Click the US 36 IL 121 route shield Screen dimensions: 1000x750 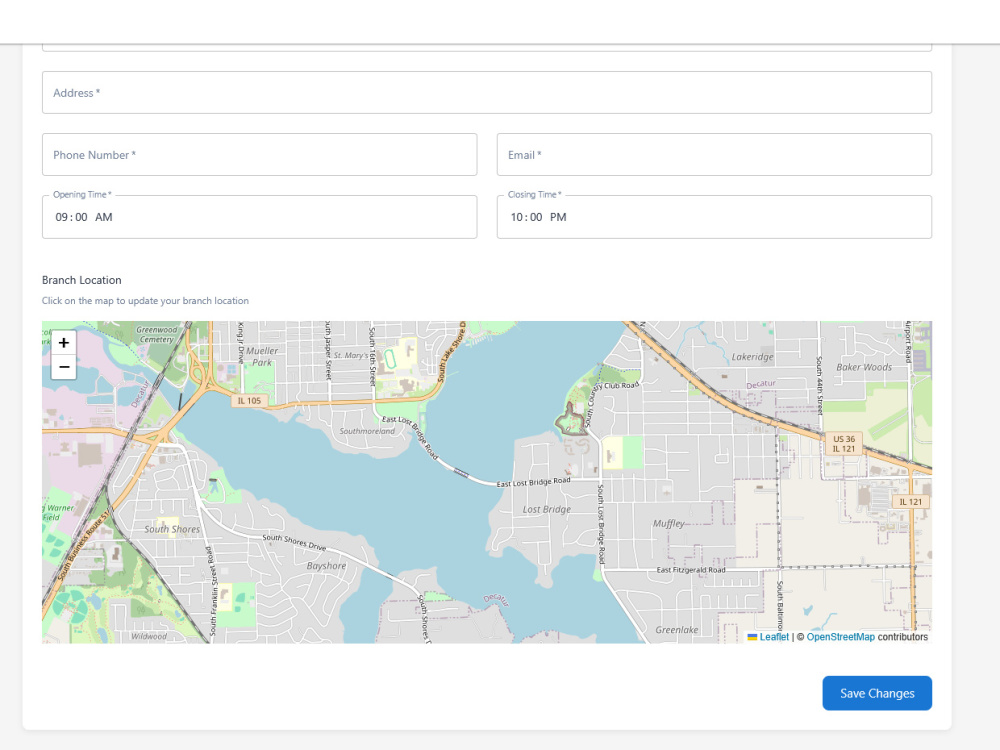[x=844, y=444]
